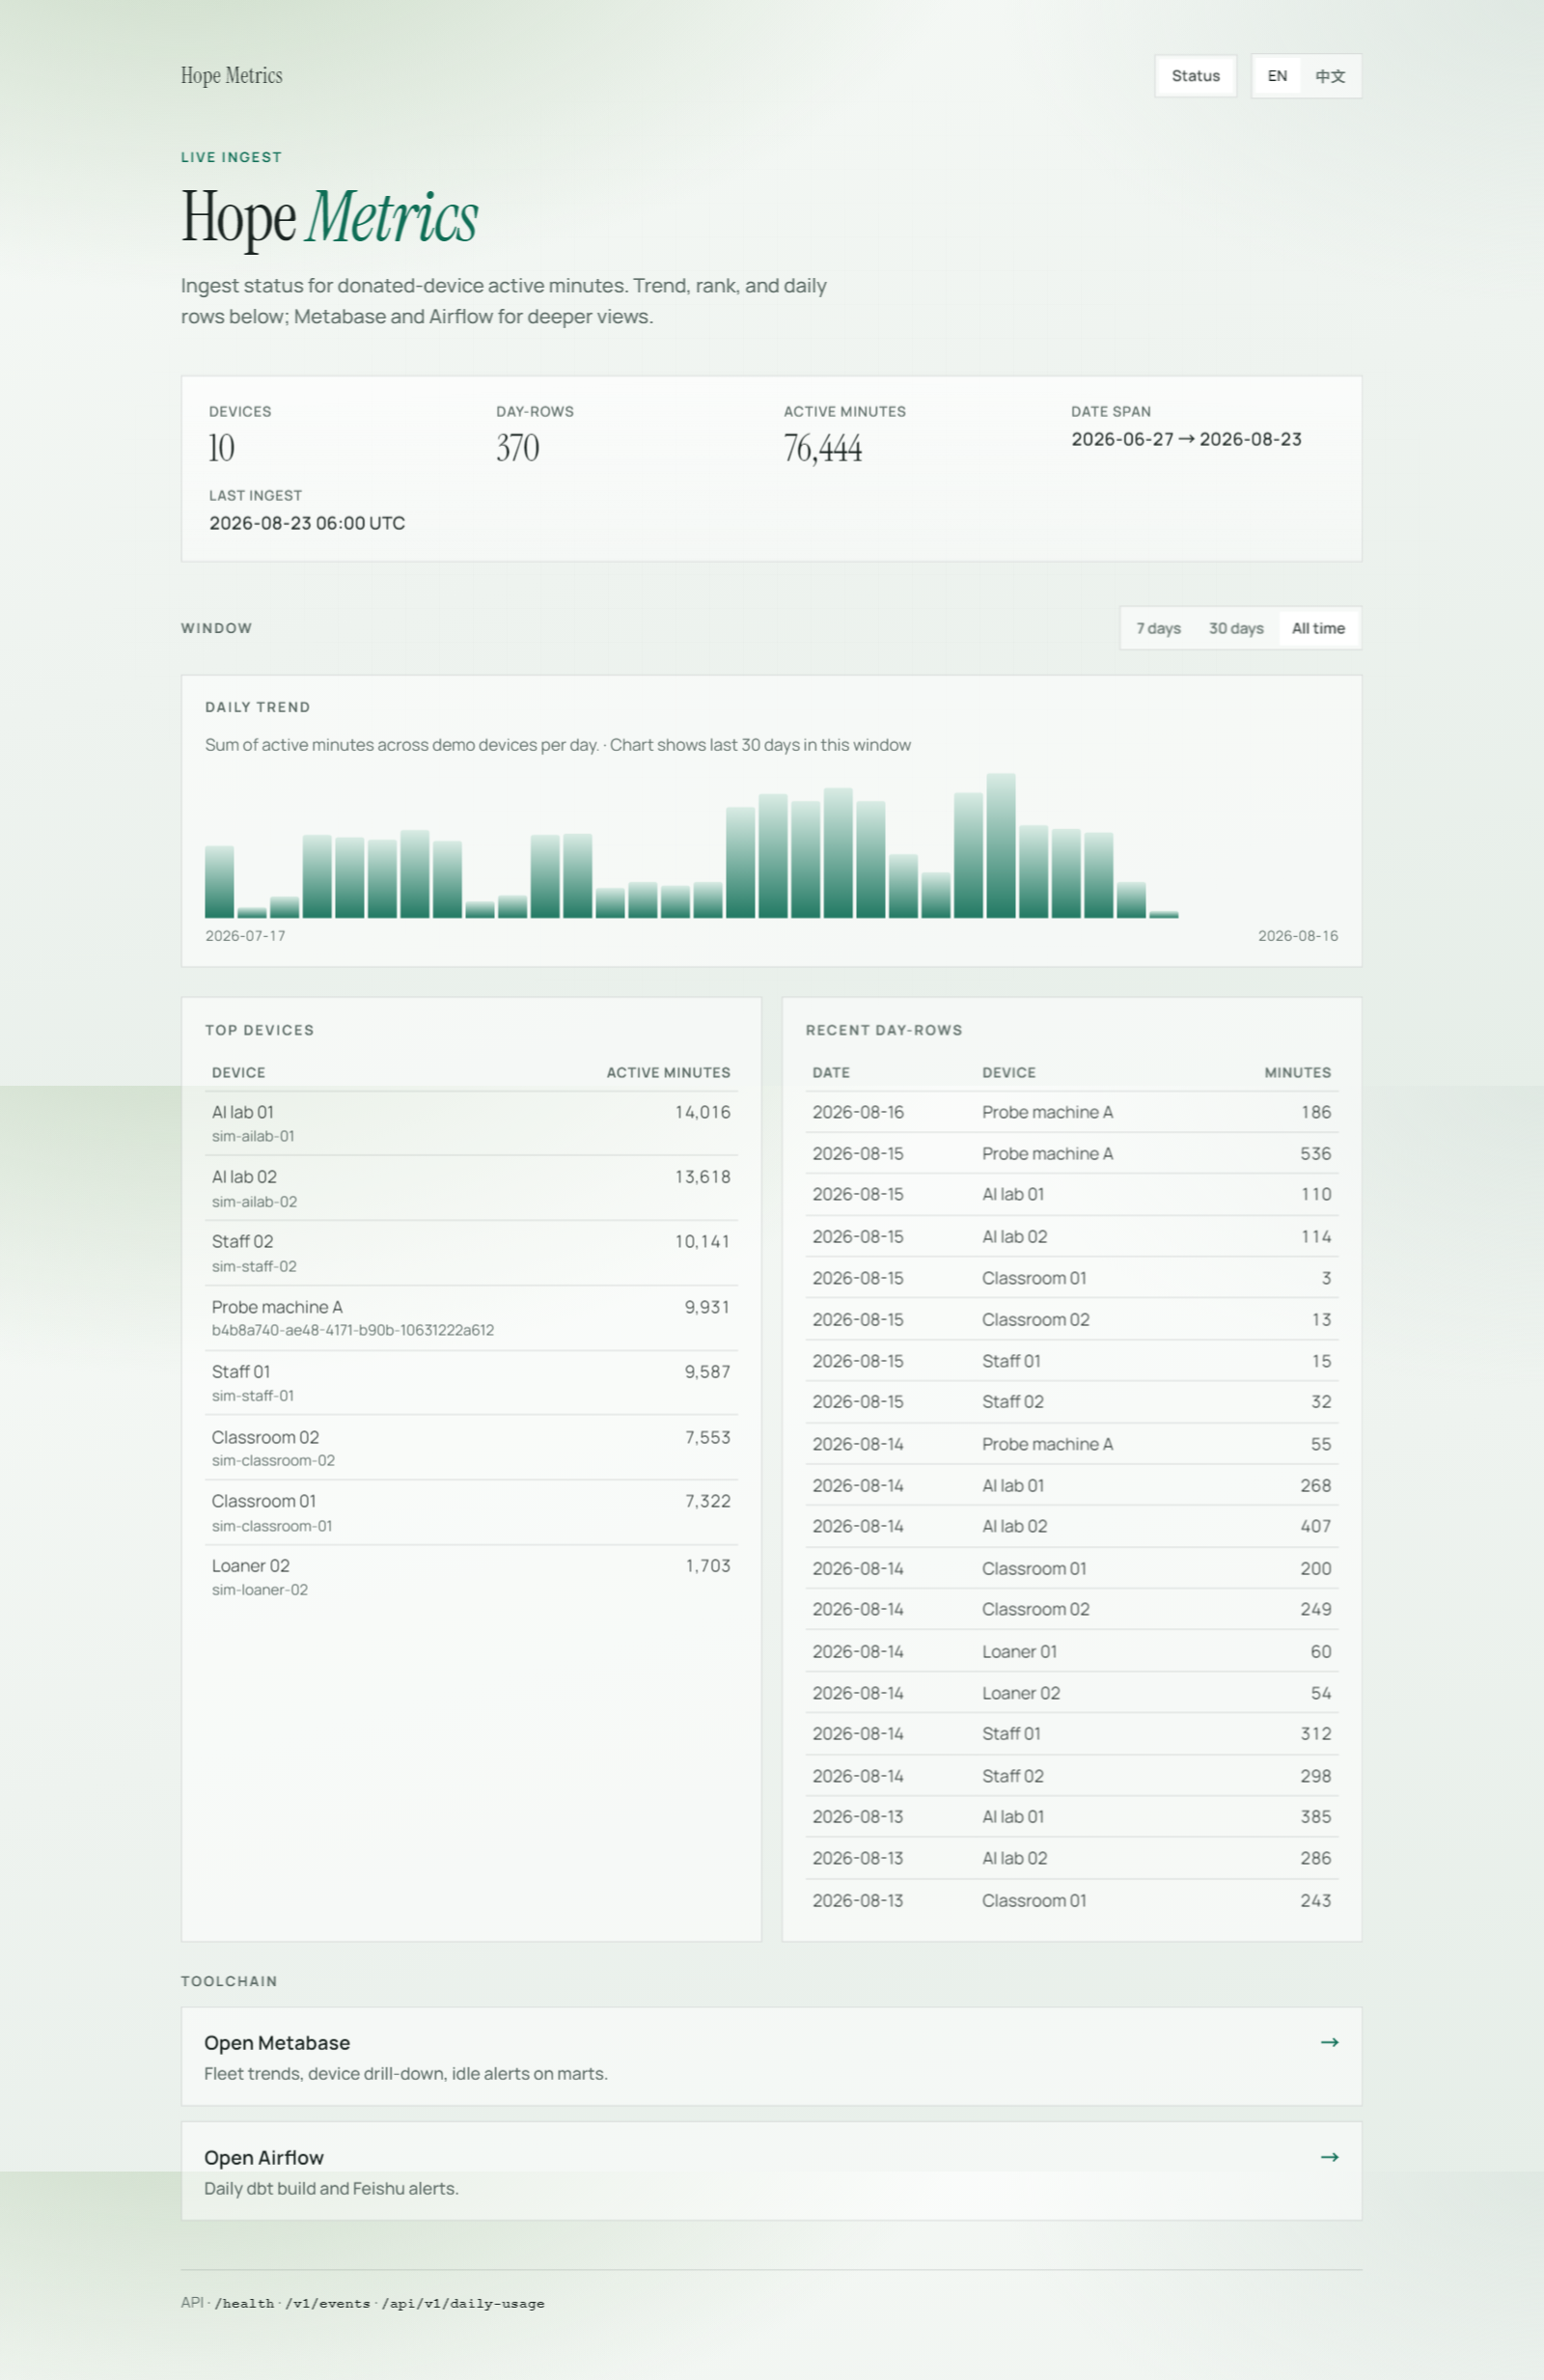Switch language to 中文
Image resolution: width=1544 pixels, height=2380 pixels.
[x=1330, y=76]
